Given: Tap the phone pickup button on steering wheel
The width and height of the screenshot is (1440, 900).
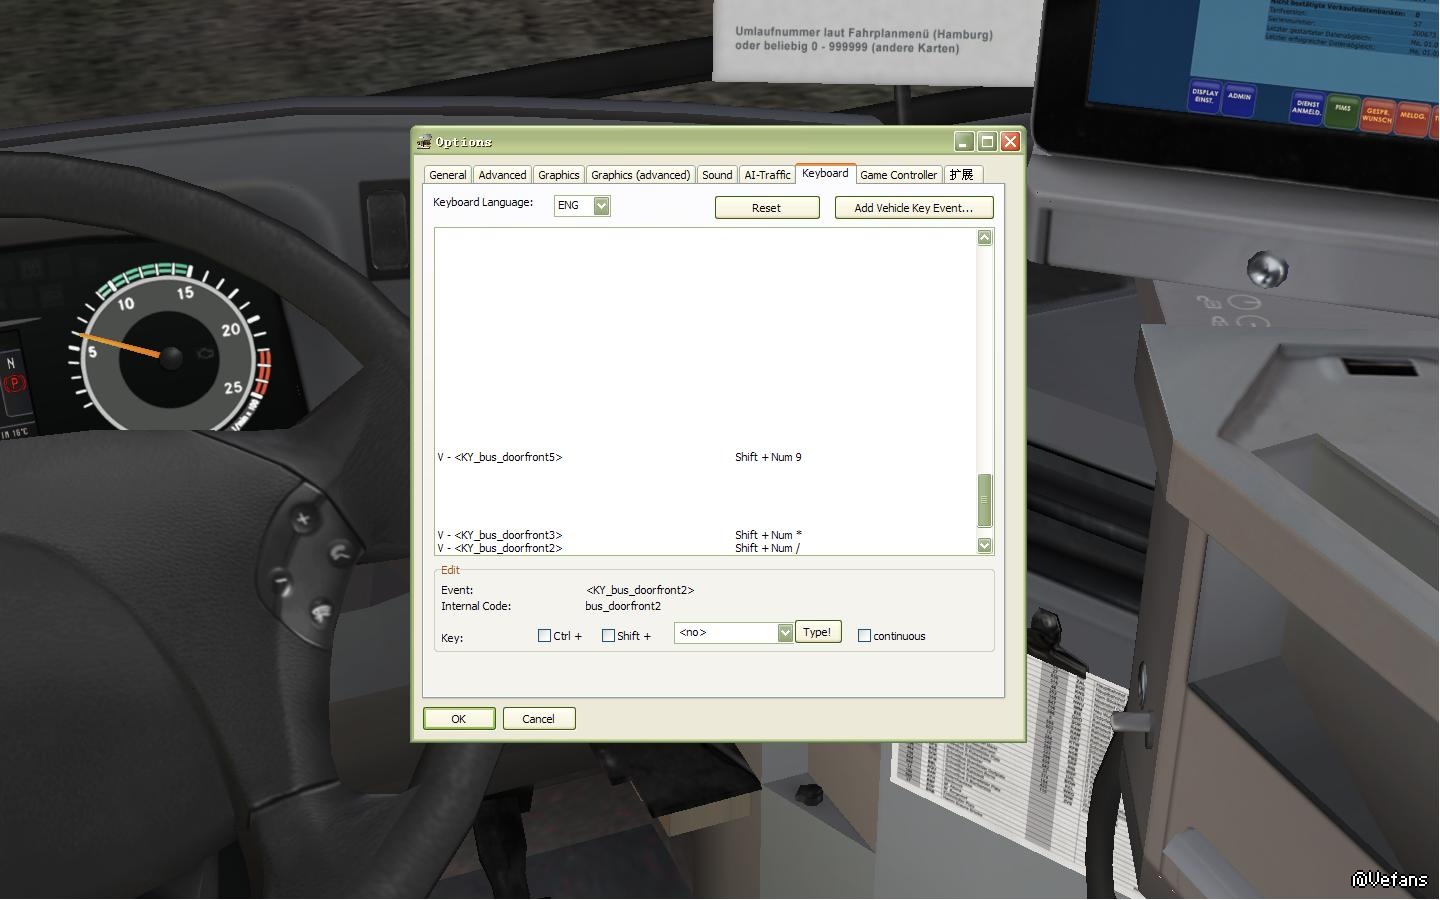Looking at the screenshot, I should click(339, 552).
